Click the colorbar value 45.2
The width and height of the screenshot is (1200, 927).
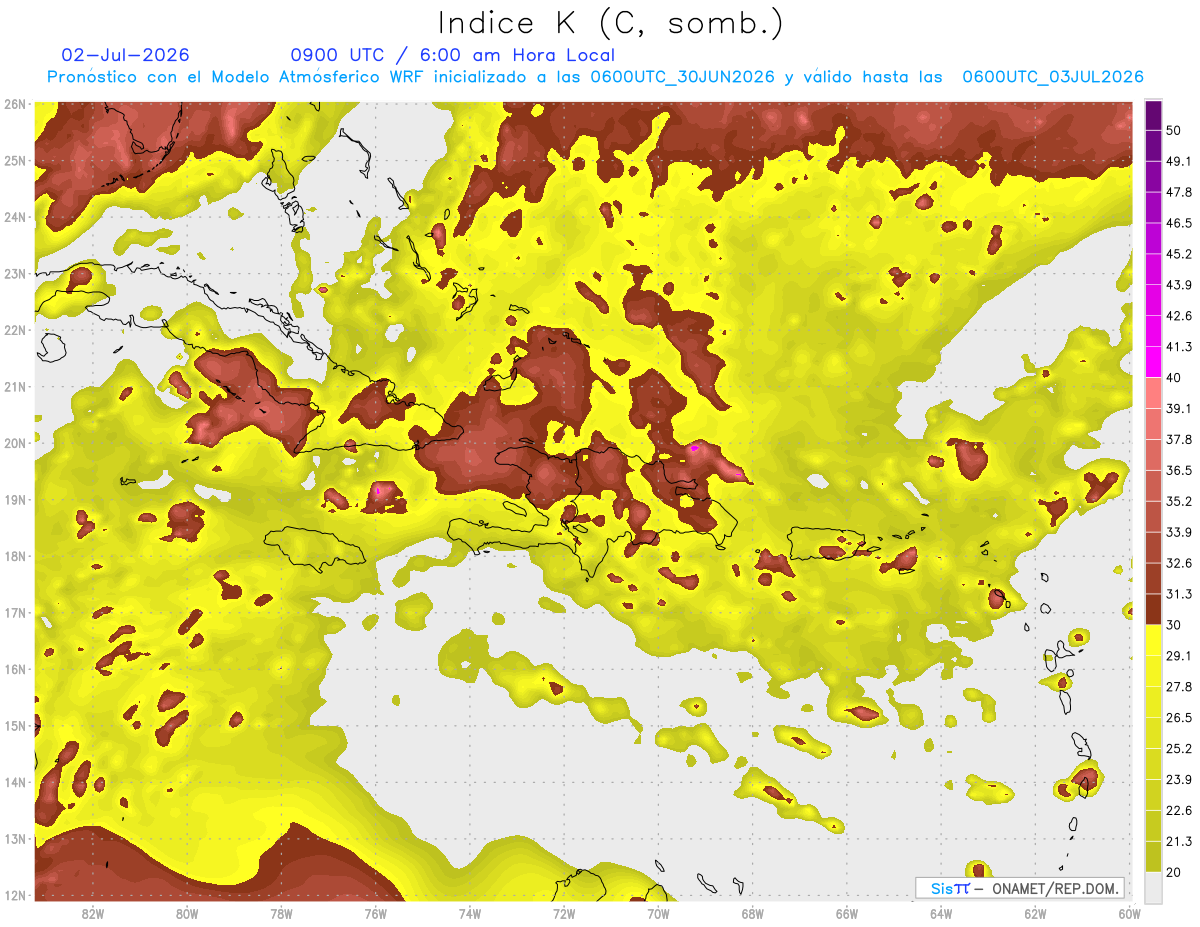[1179, 254]
